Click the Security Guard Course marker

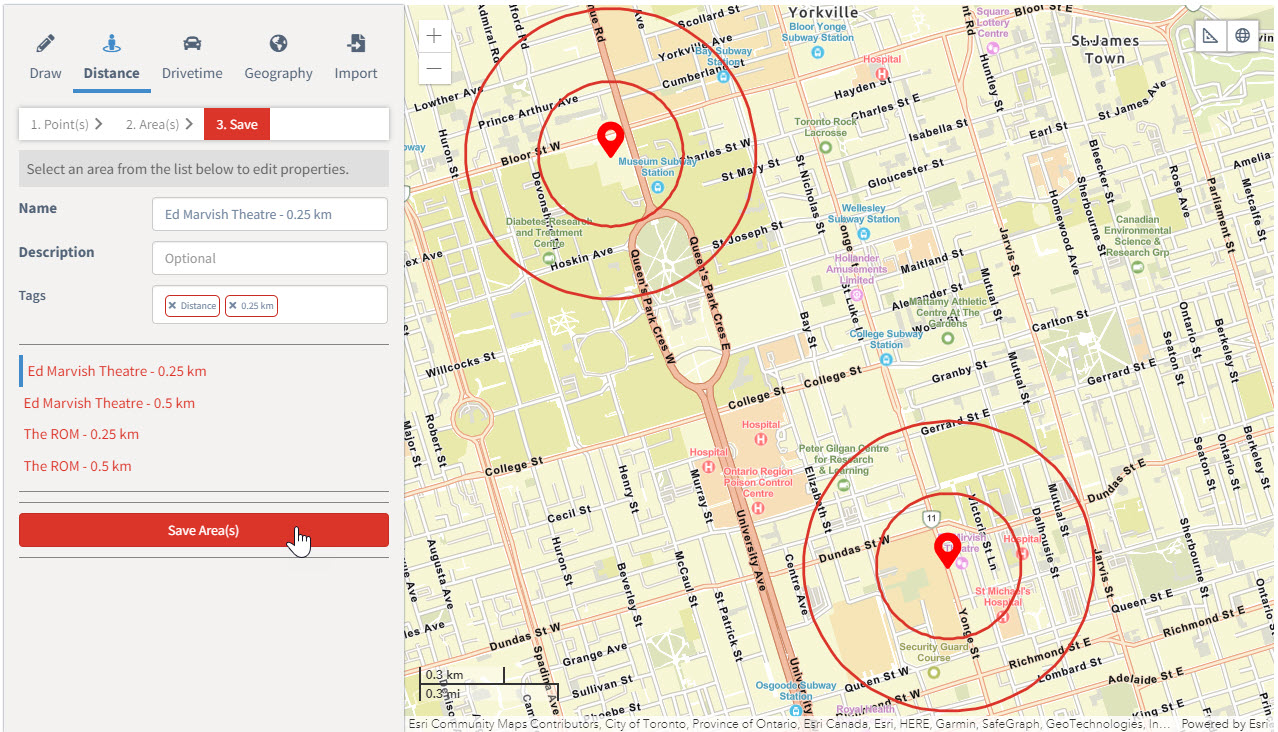(933, 672)
